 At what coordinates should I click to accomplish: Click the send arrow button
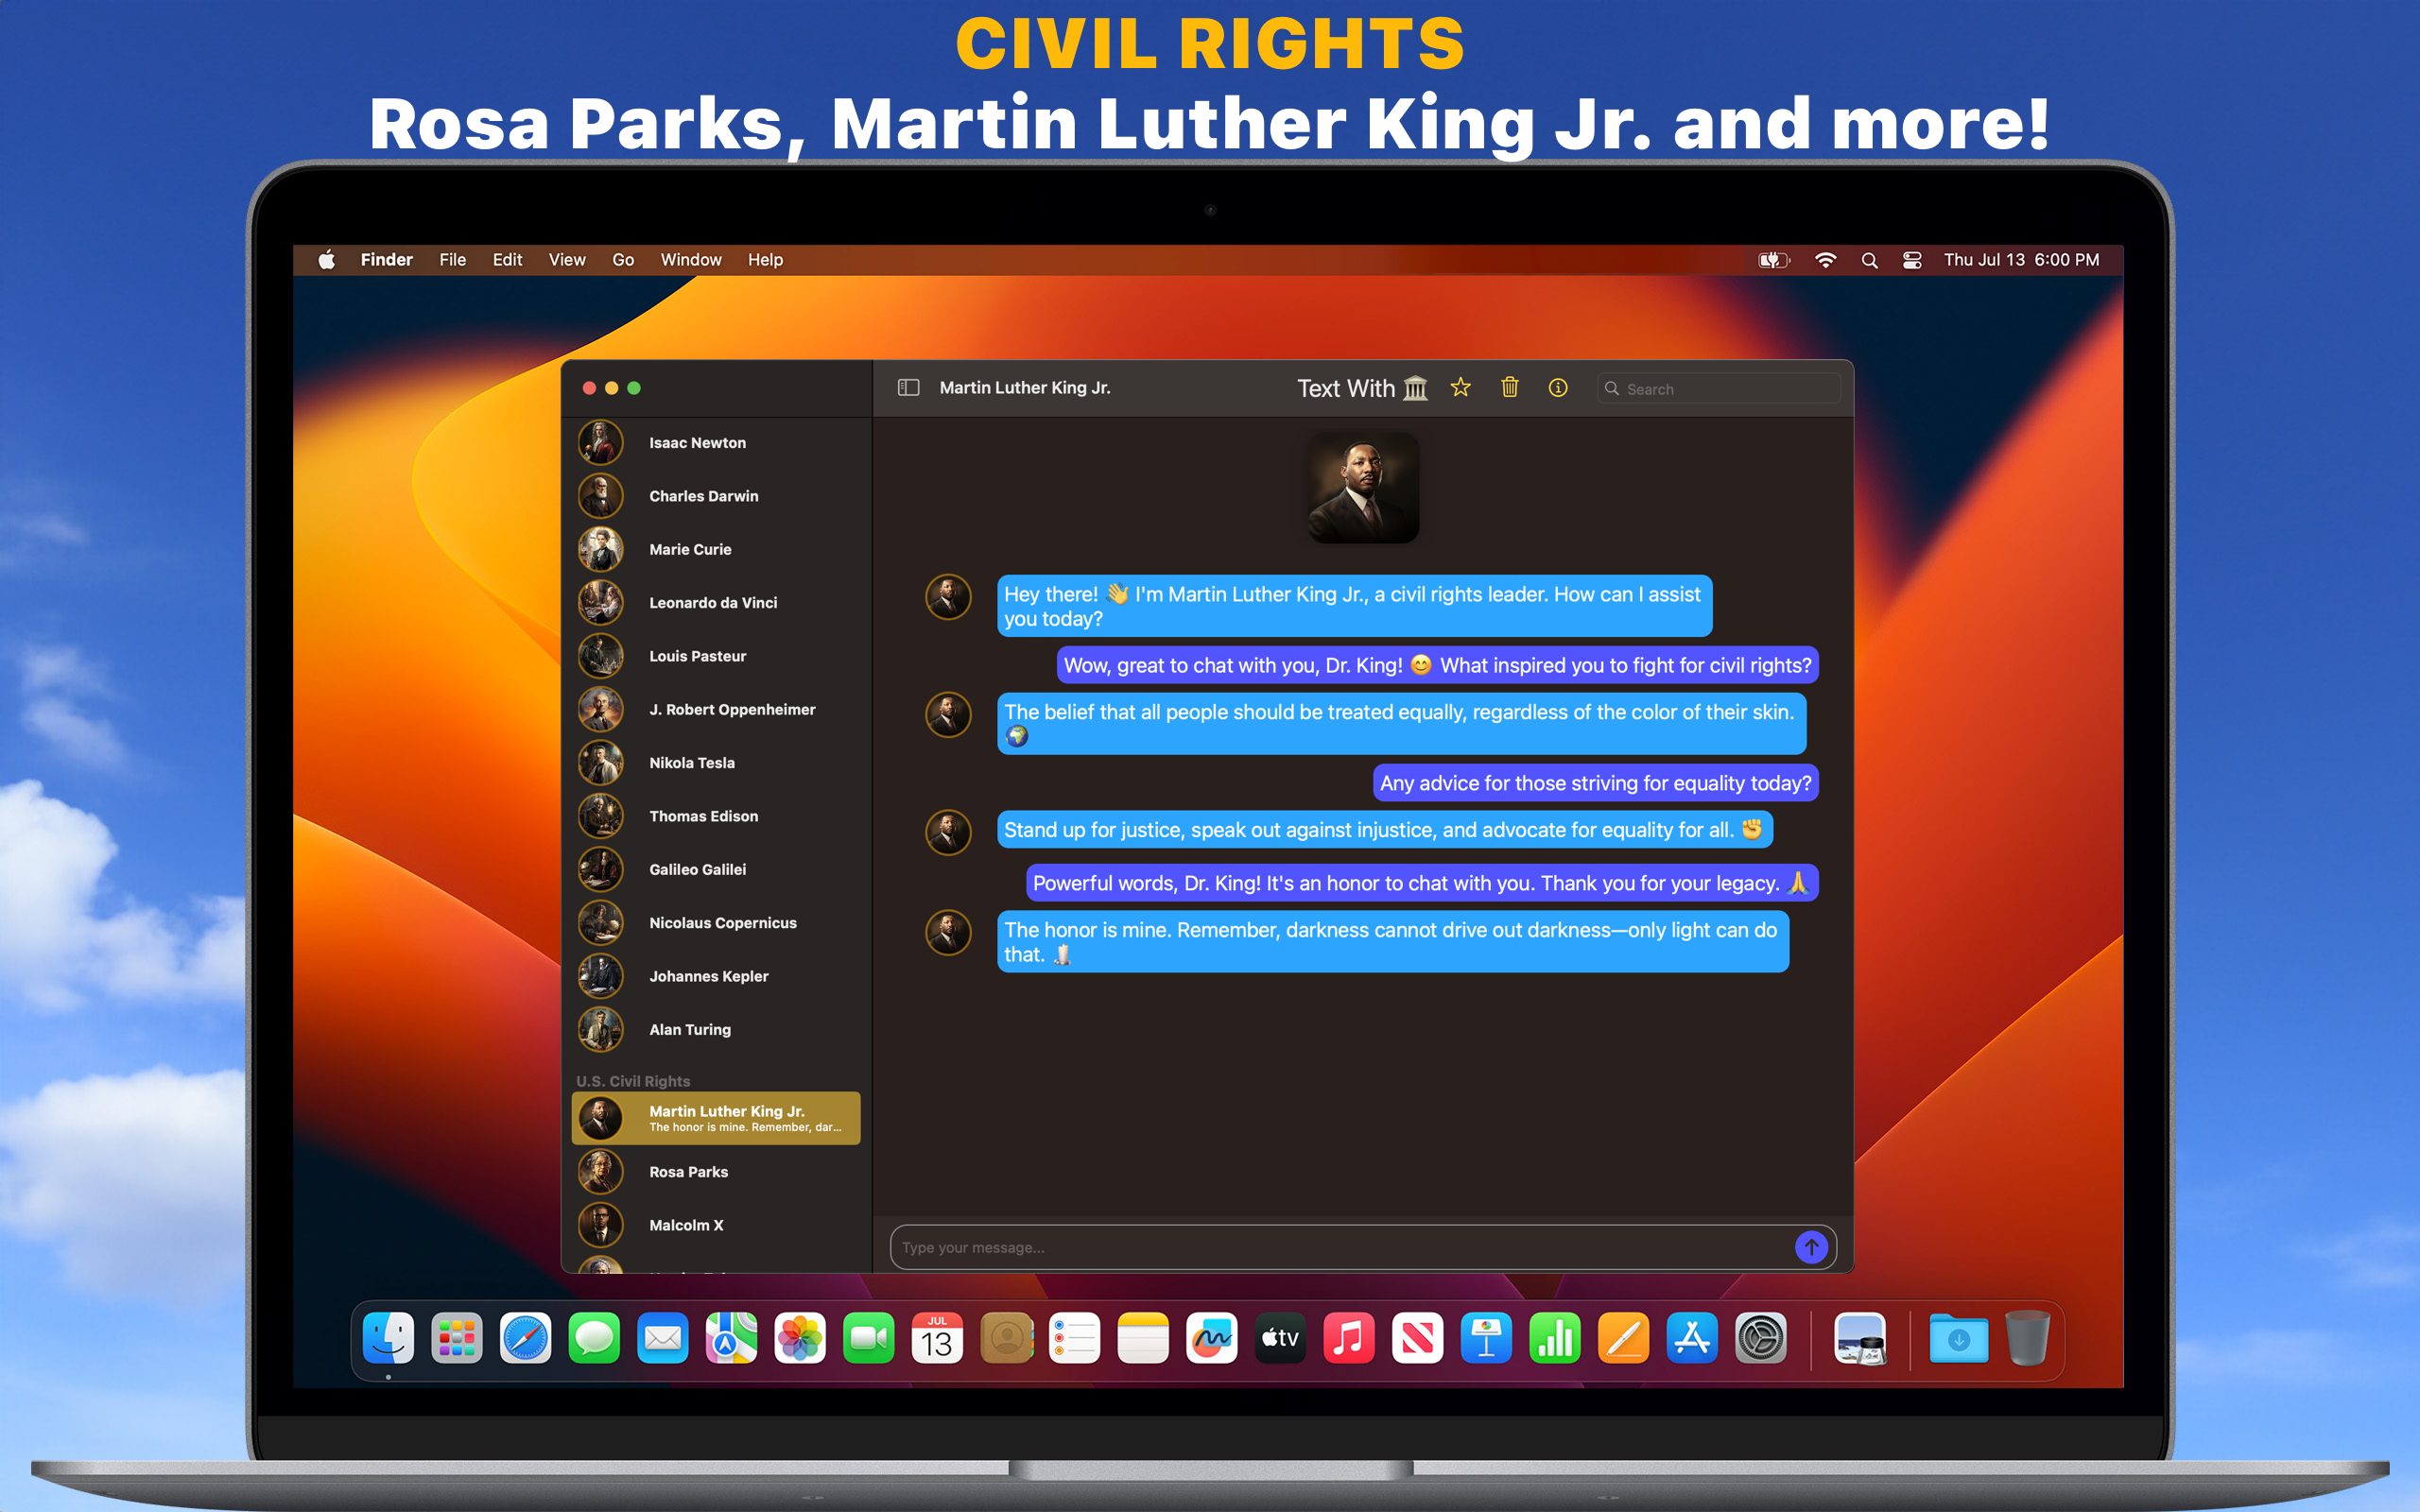pyautogui.click(x=1810, y=1247)
